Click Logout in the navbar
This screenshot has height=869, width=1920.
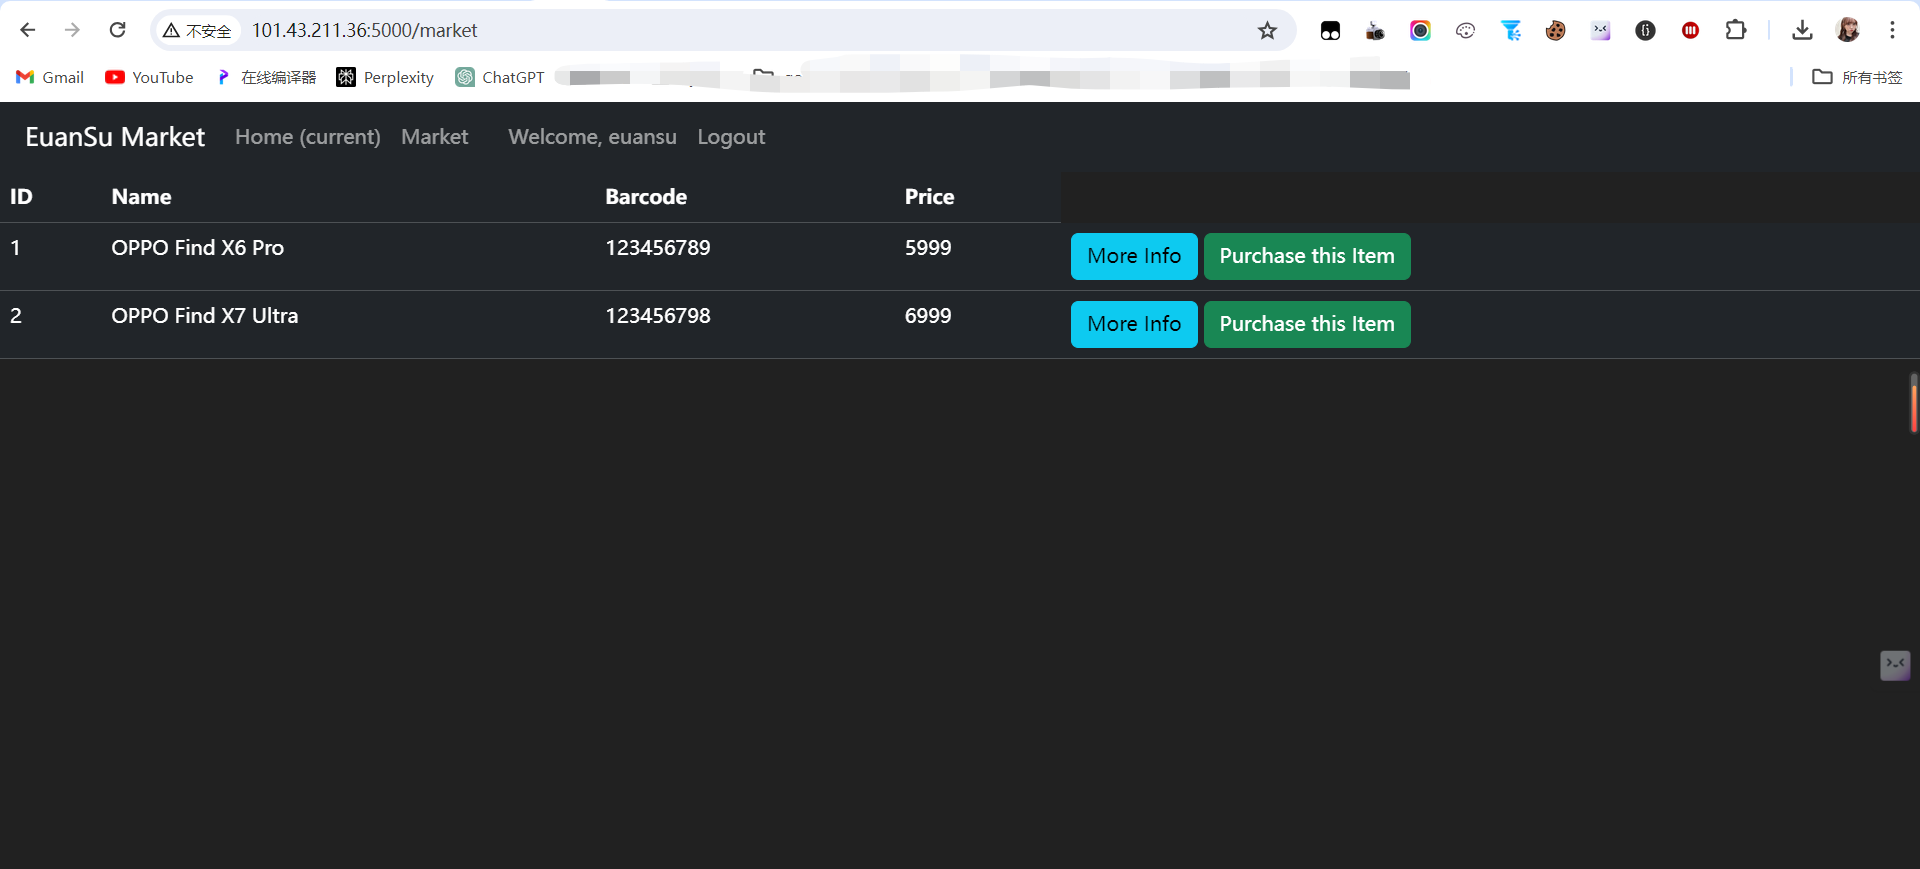(731, 137)
